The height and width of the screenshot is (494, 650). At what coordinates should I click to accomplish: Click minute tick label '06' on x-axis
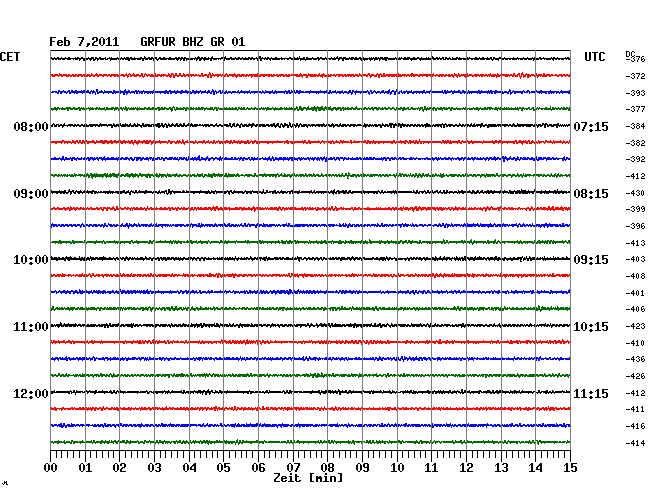coord(258,468)
